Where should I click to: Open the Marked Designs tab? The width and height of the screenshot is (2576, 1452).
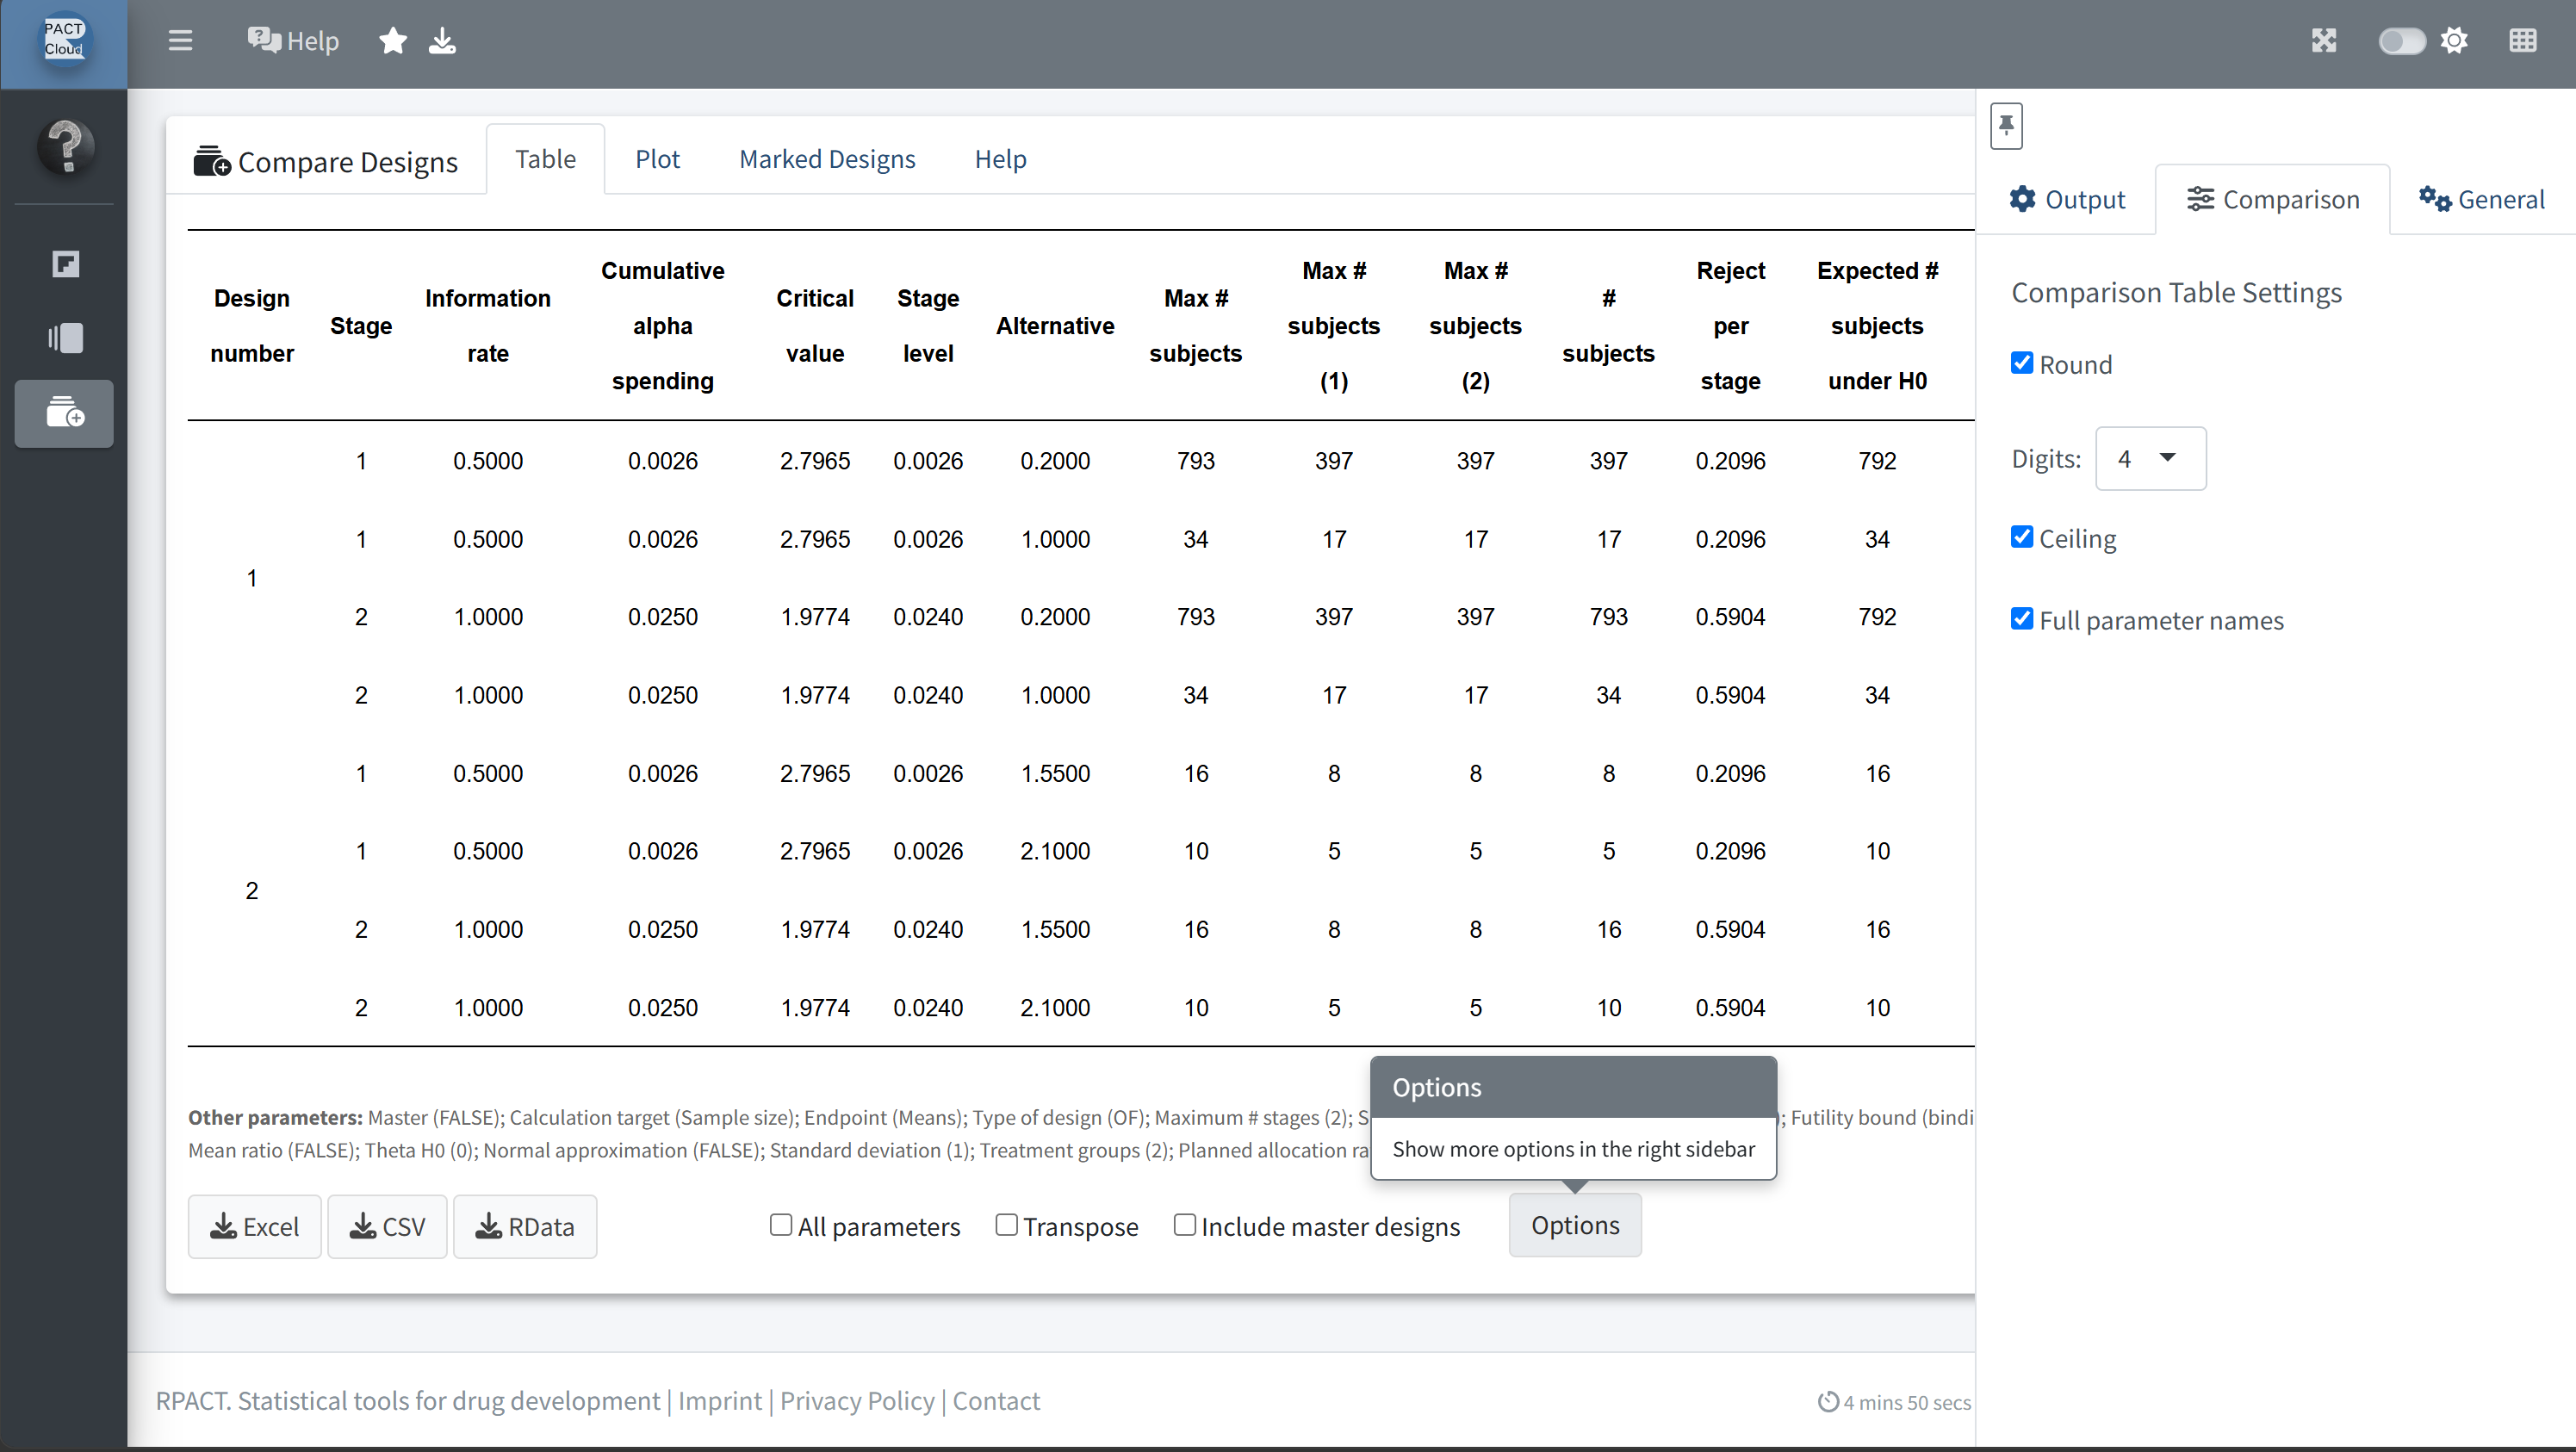pos(827,159)
